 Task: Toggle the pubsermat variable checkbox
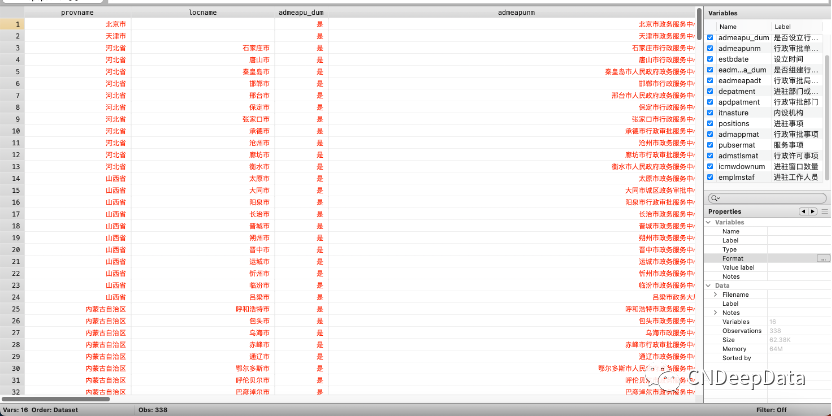click(710, 145)
